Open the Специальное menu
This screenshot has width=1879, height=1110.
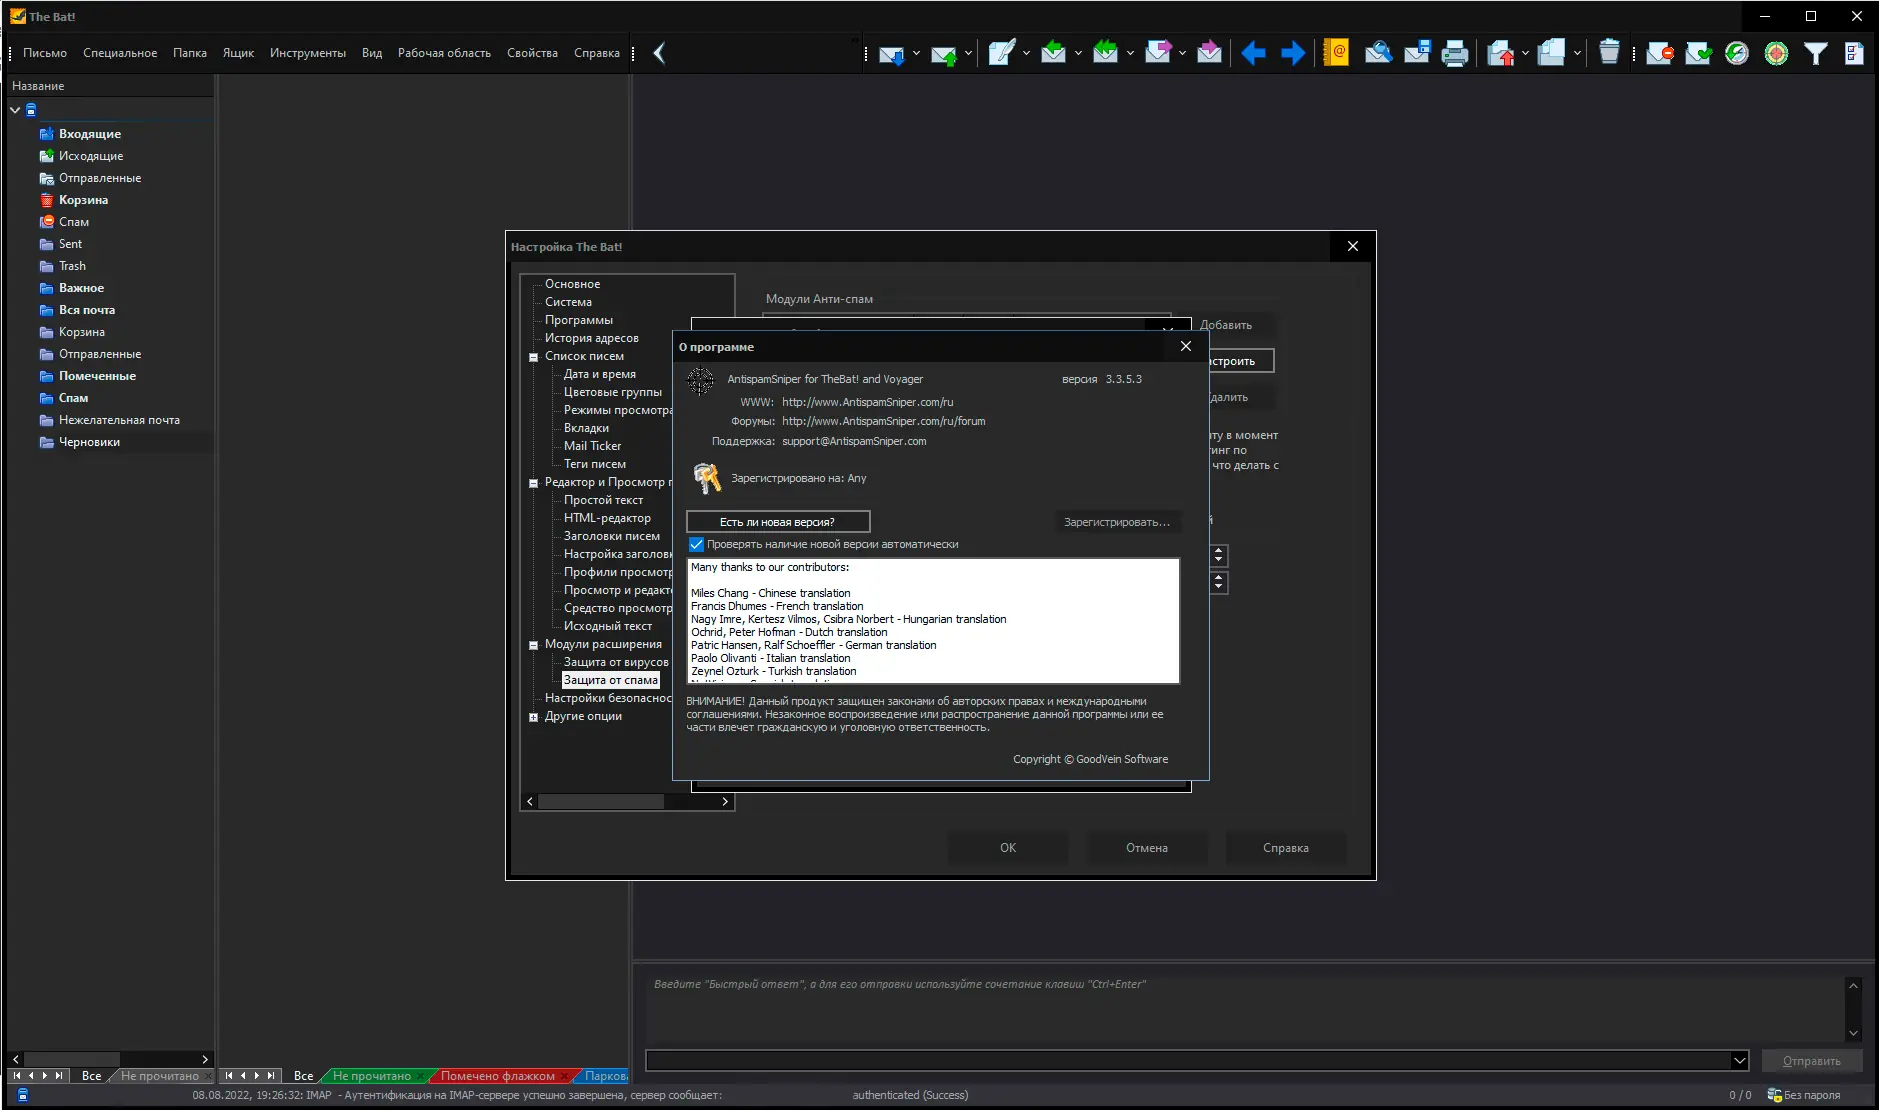click(x=120, y=53)
